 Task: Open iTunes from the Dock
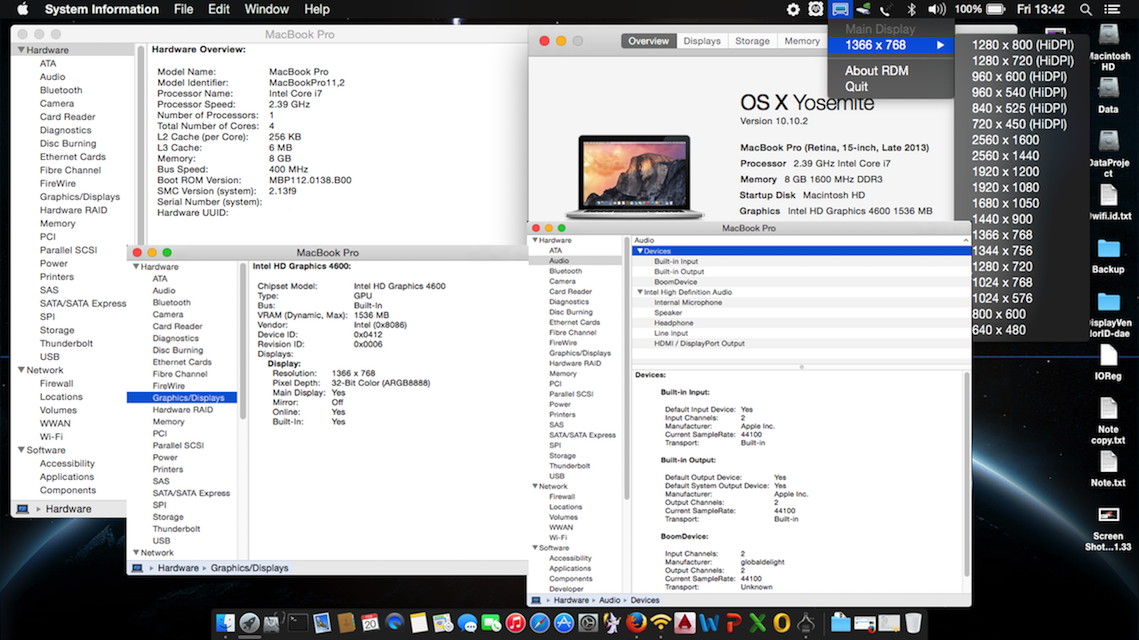(x=515, y=623)
